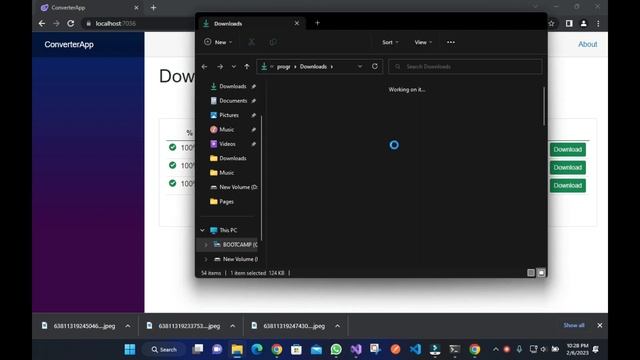Collapse the This PC tree node
Screen dimensions: 640x360
point(202,230)
